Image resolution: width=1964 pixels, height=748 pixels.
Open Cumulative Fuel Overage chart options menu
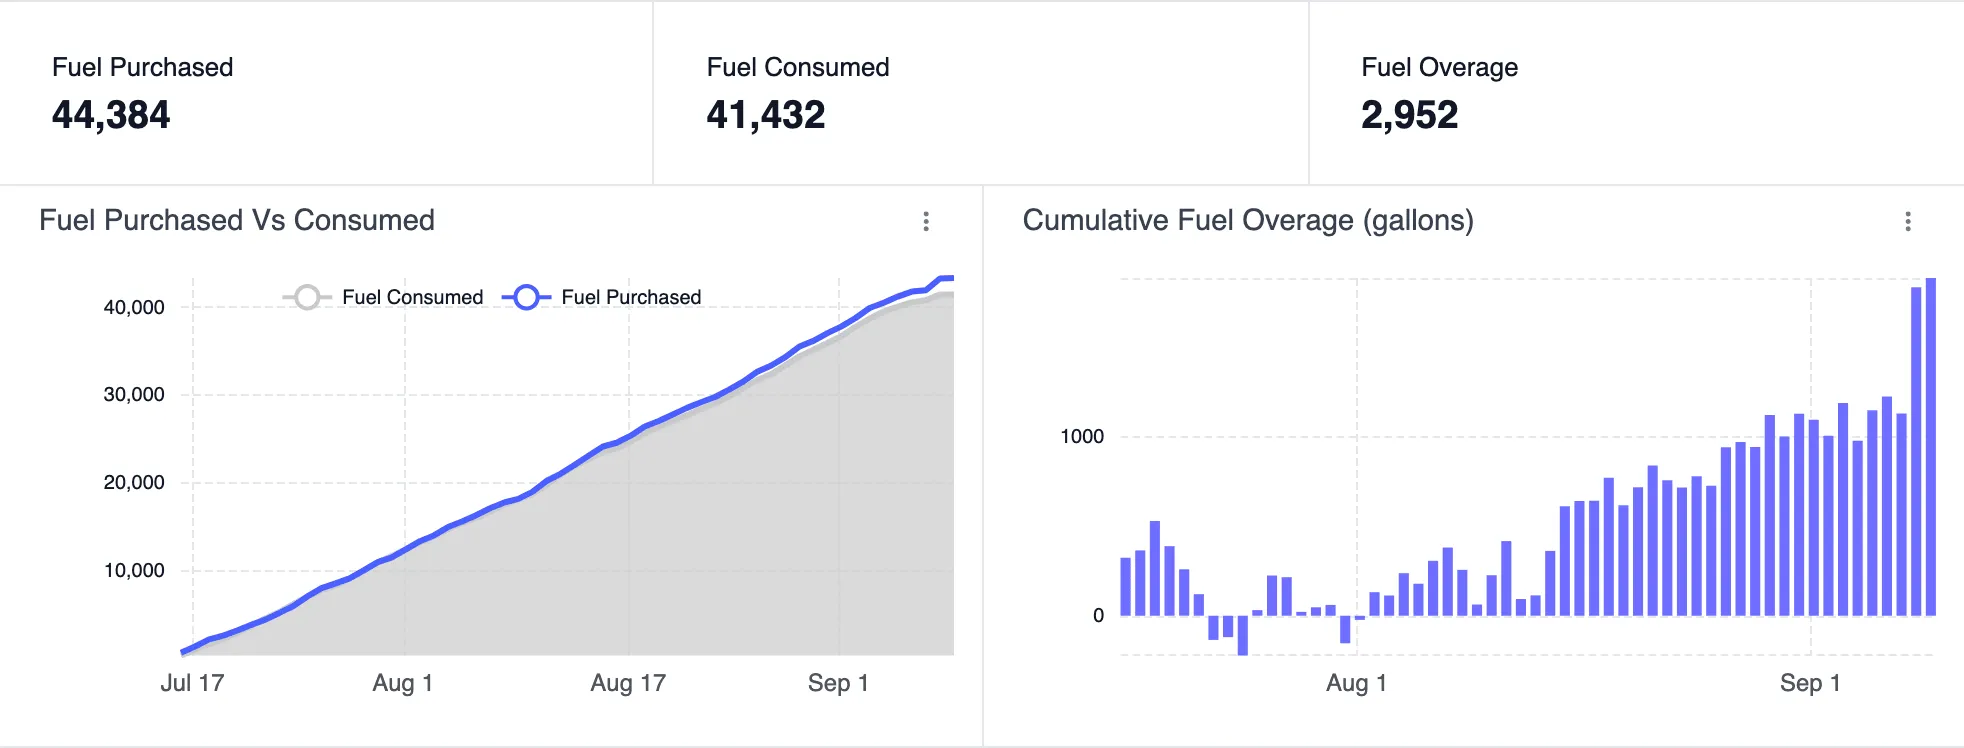tap(1908, 221)
